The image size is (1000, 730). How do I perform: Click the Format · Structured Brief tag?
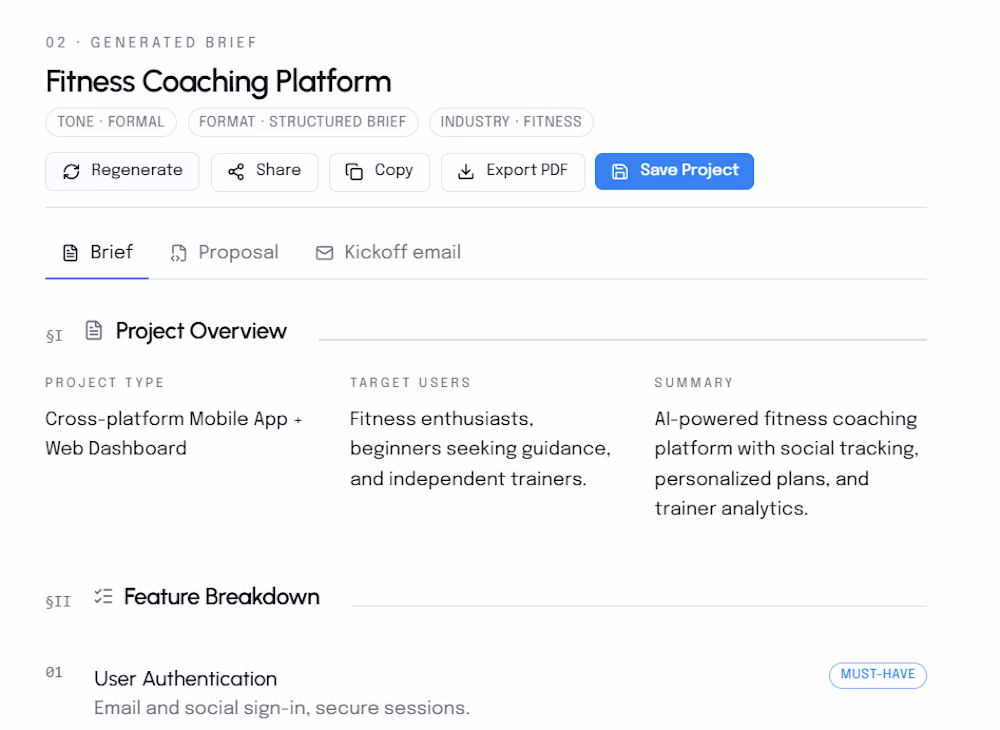pos(303,122)
